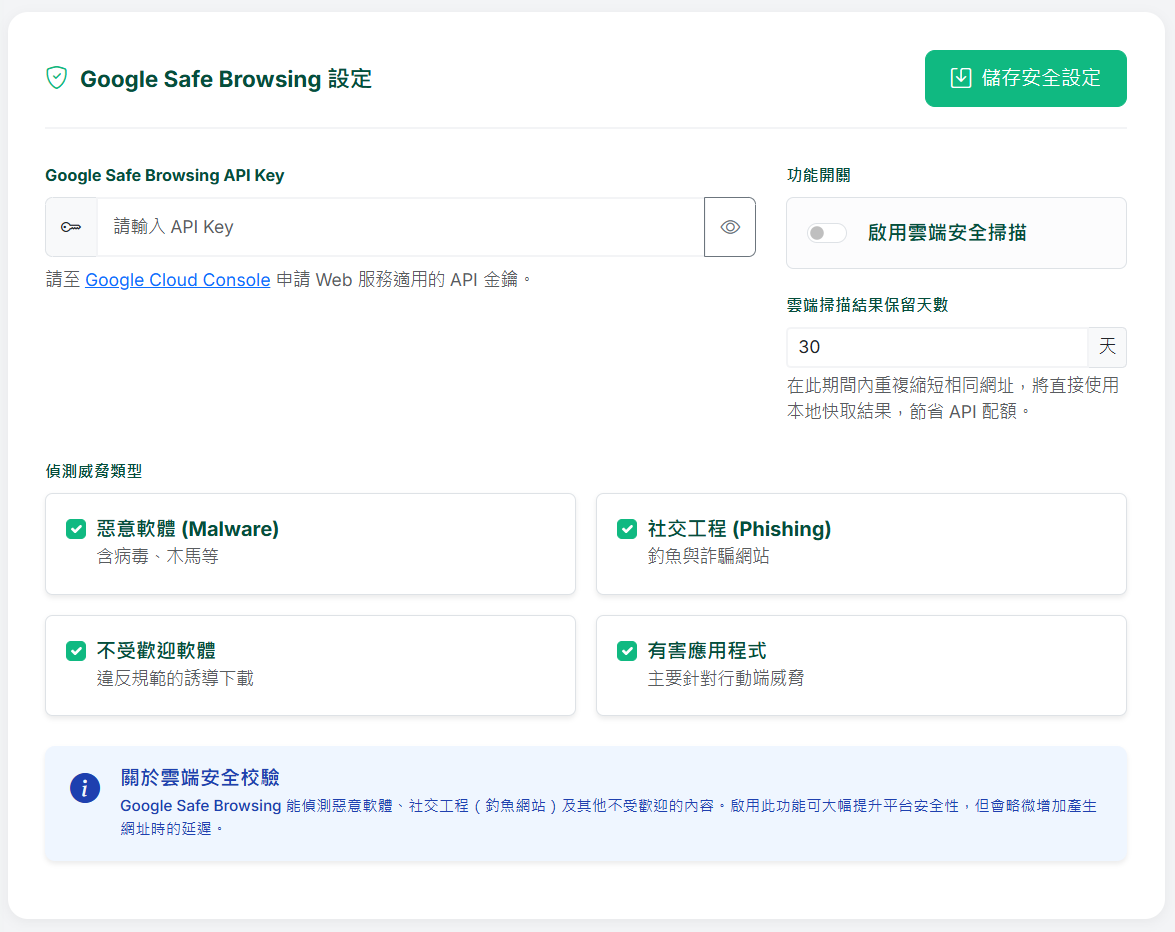
Task: Click the 天 unit suffix label
Action: (1107, 347)
